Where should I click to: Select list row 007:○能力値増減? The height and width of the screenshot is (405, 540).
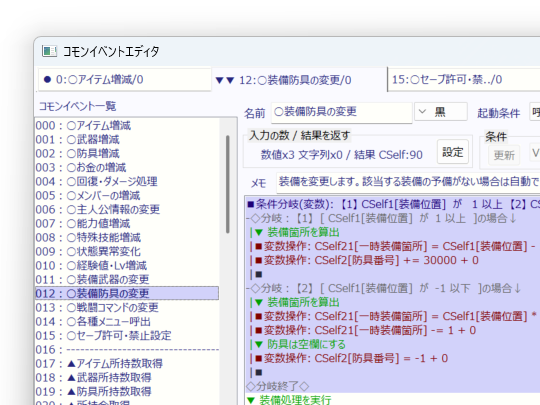(x=127, y=224)
